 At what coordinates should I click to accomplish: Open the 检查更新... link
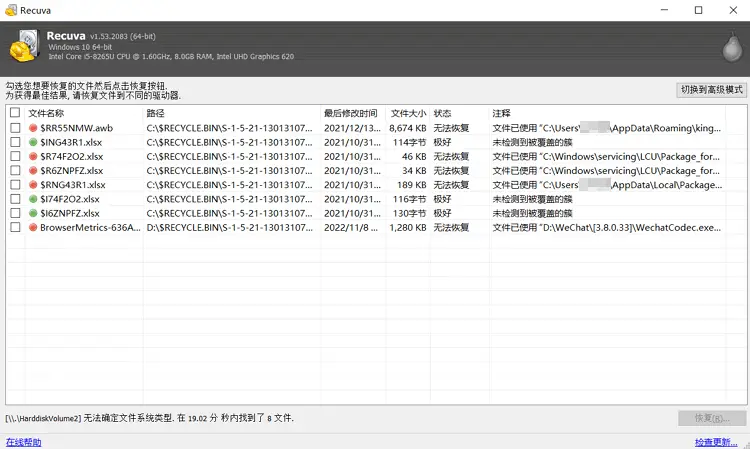click(716, 442)
